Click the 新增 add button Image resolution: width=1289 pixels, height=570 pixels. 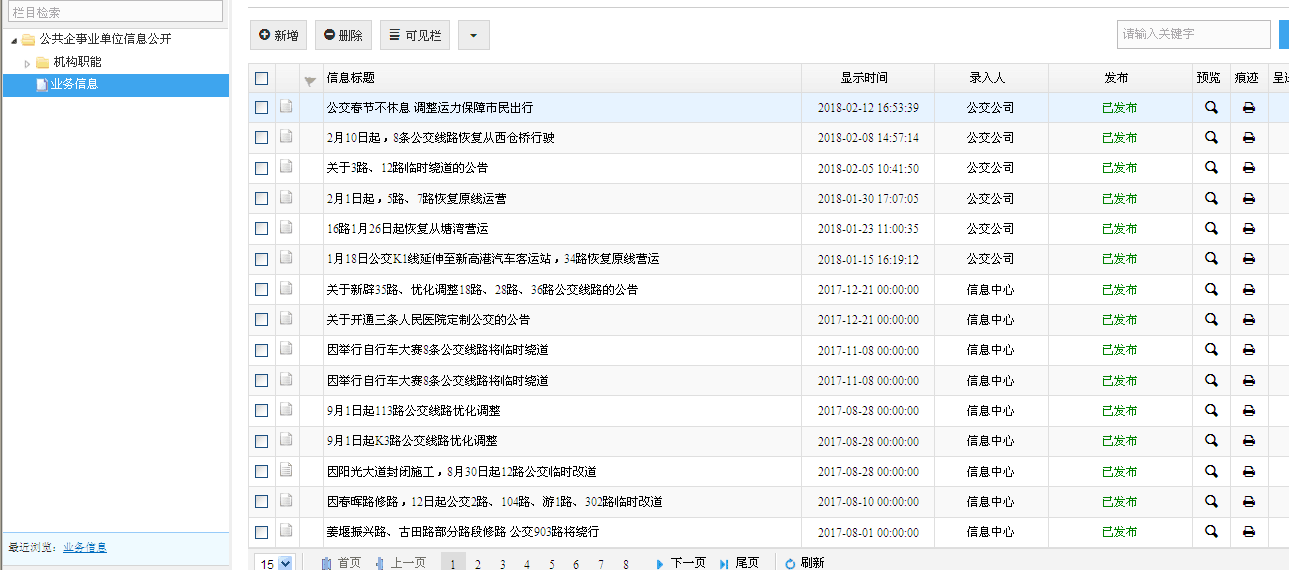coord(279,35)
